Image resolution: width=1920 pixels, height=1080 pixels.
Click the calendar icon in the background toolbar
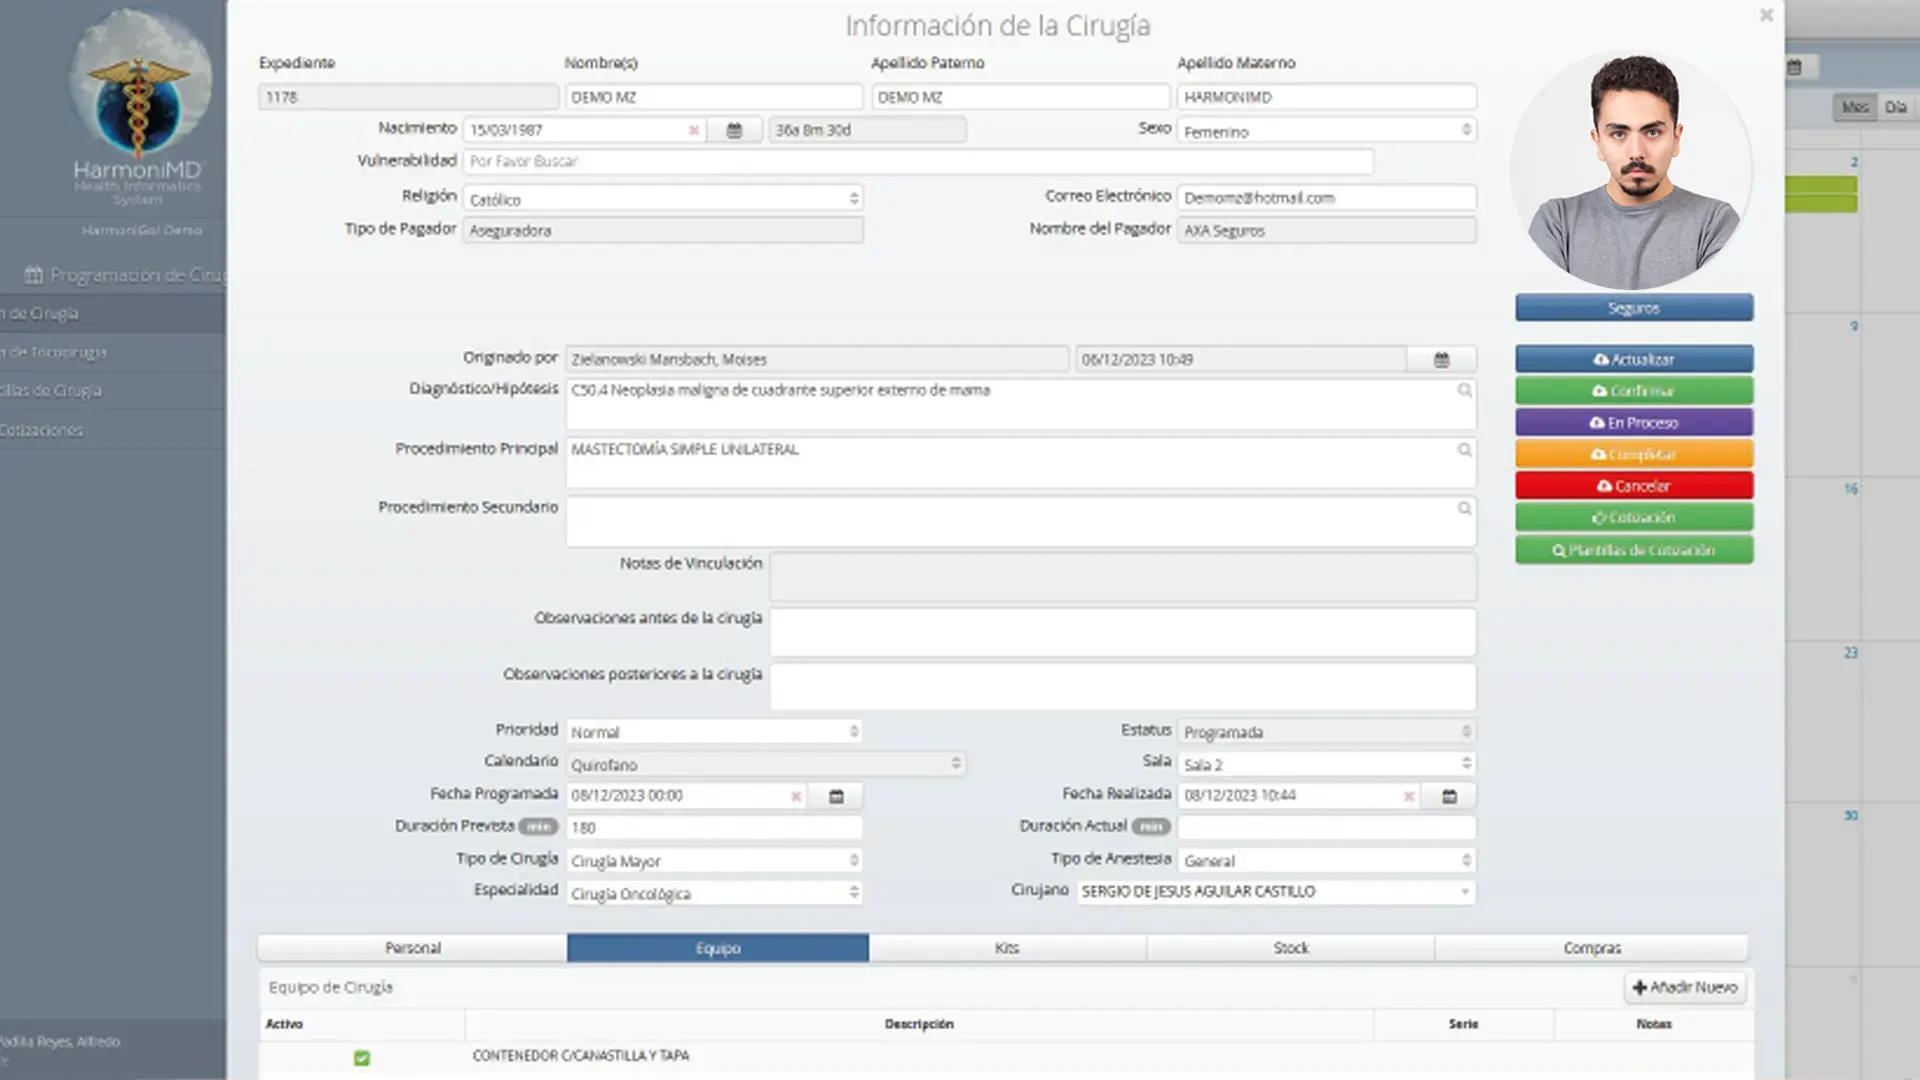click(1794, 67)
